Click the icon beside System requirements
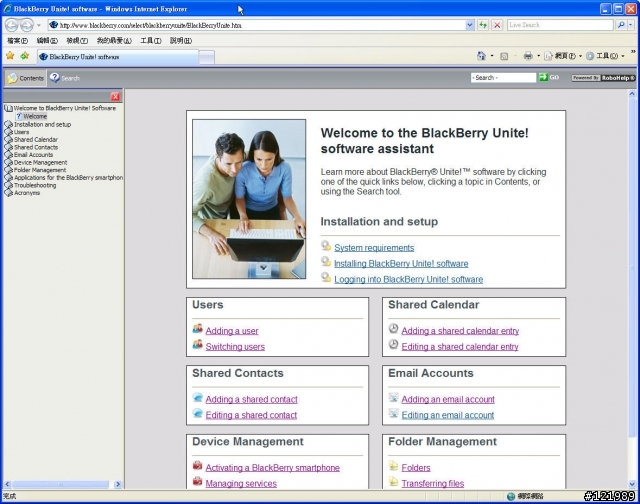 [326, 246]
